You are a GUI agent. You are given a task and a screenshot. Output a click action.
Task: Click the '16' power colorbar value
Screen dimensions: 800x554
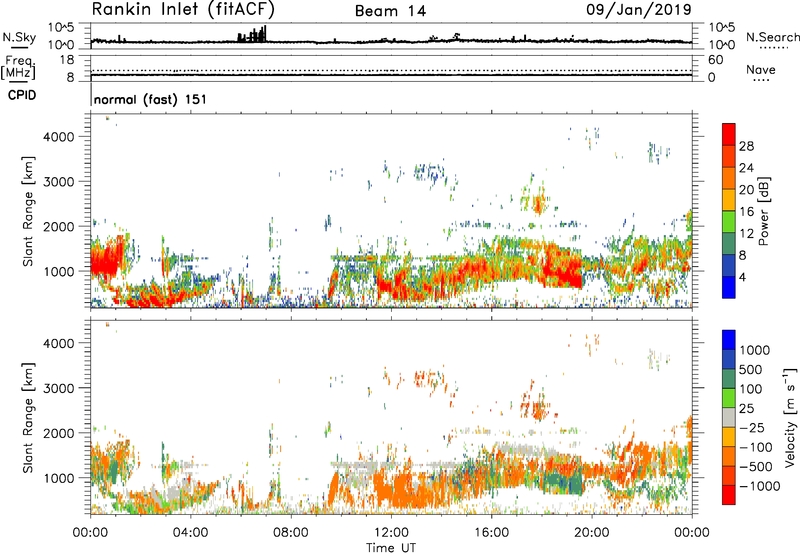tap(746, 212)
